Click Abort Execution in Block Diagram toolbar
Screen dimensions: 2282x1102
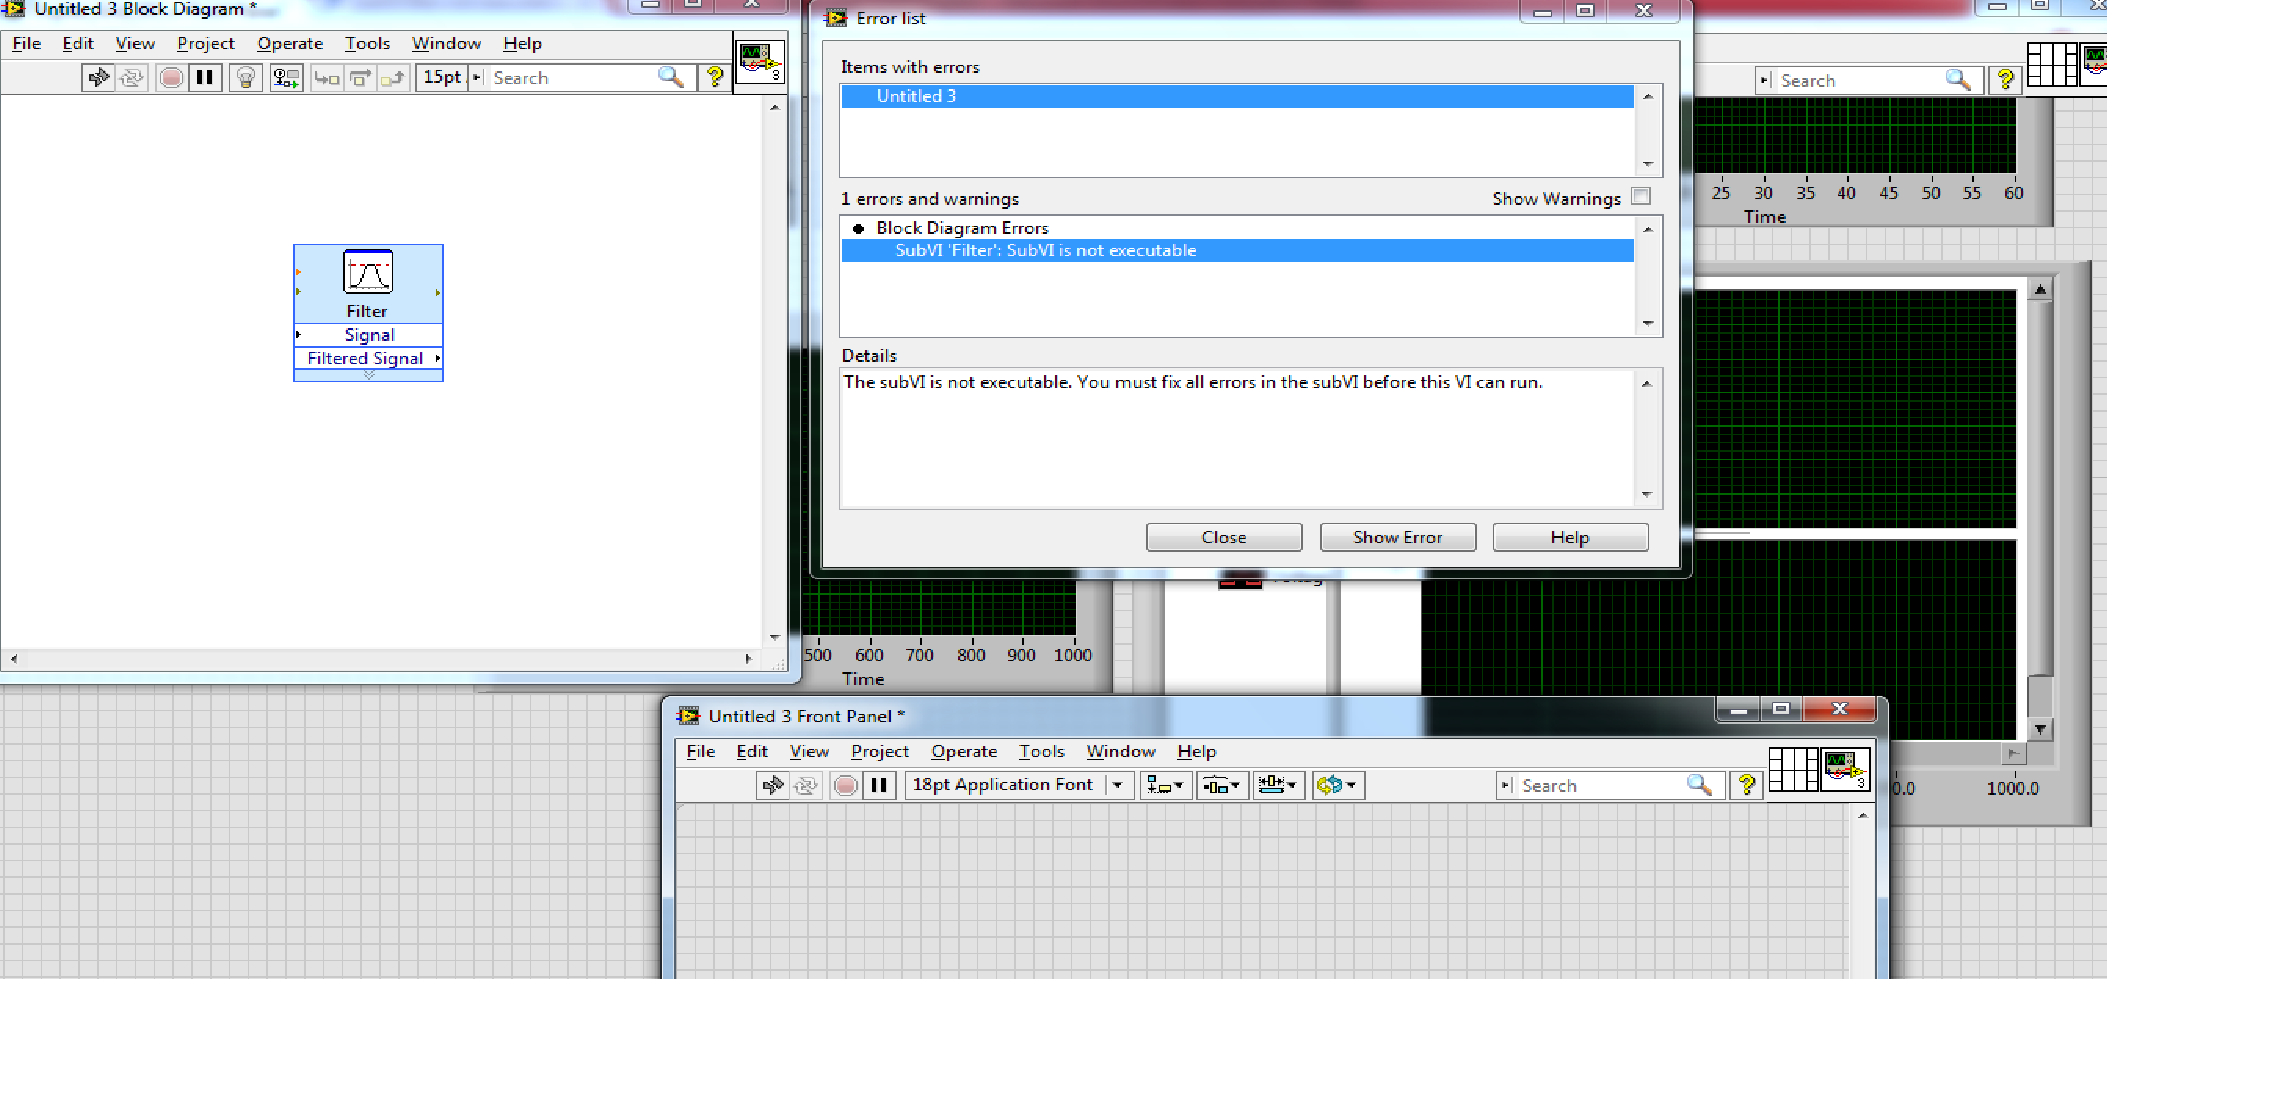[171, 78]
